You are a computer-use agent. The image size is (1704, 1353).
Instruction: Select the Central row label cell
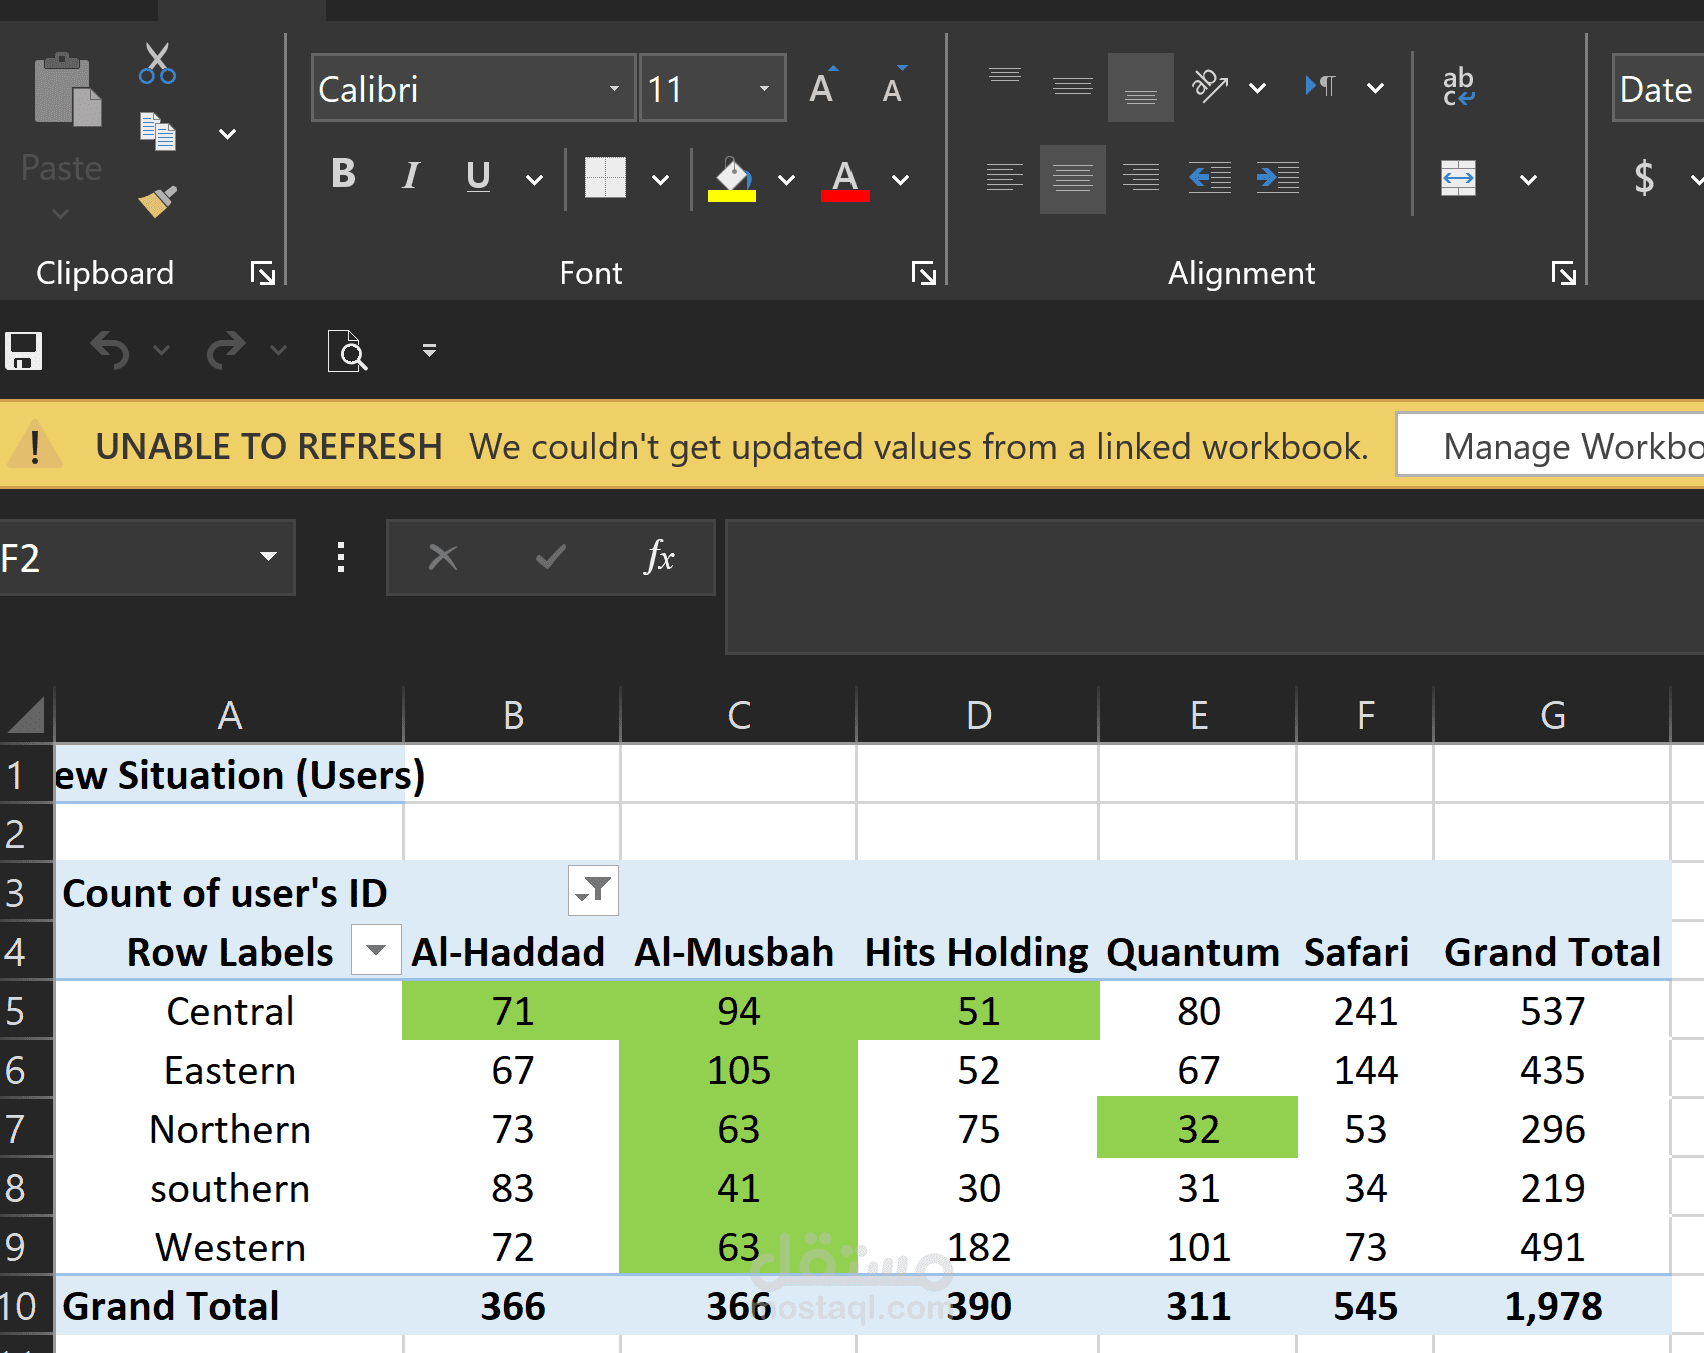pyautogui.click(x=229, y=1011)
